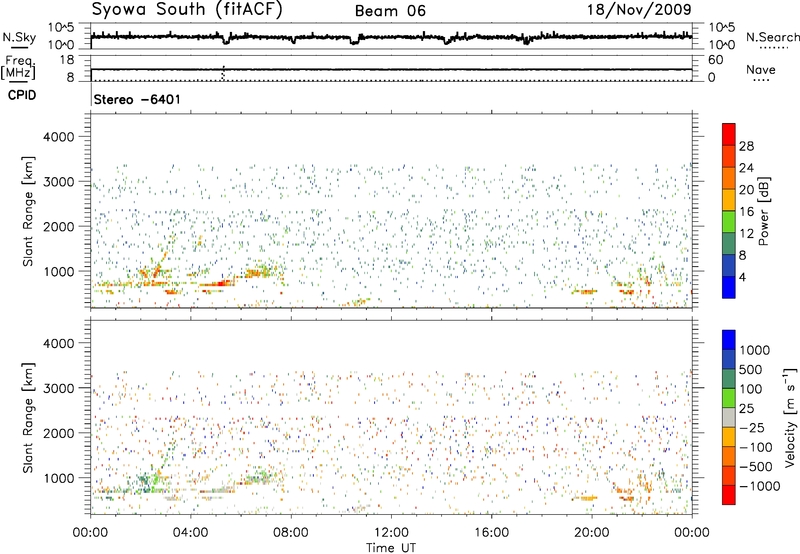Click the 'CPID' label

point(22,95)
